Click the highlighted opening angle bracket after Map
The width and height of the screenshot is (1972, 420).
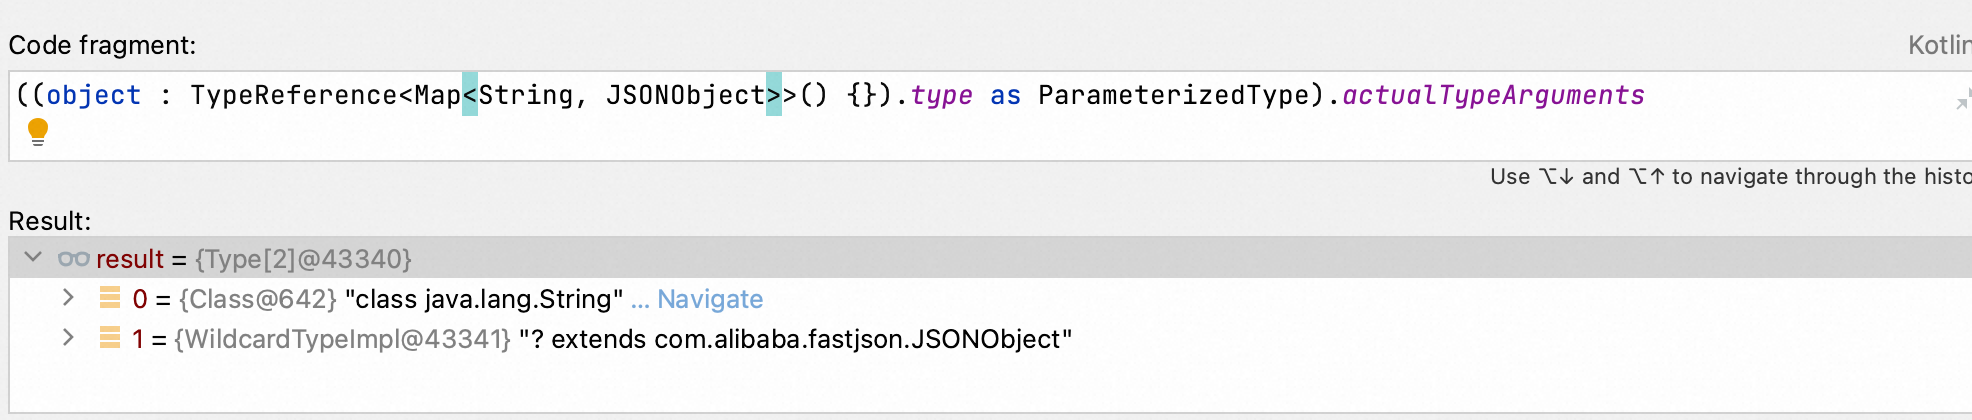tap(470, 95)
